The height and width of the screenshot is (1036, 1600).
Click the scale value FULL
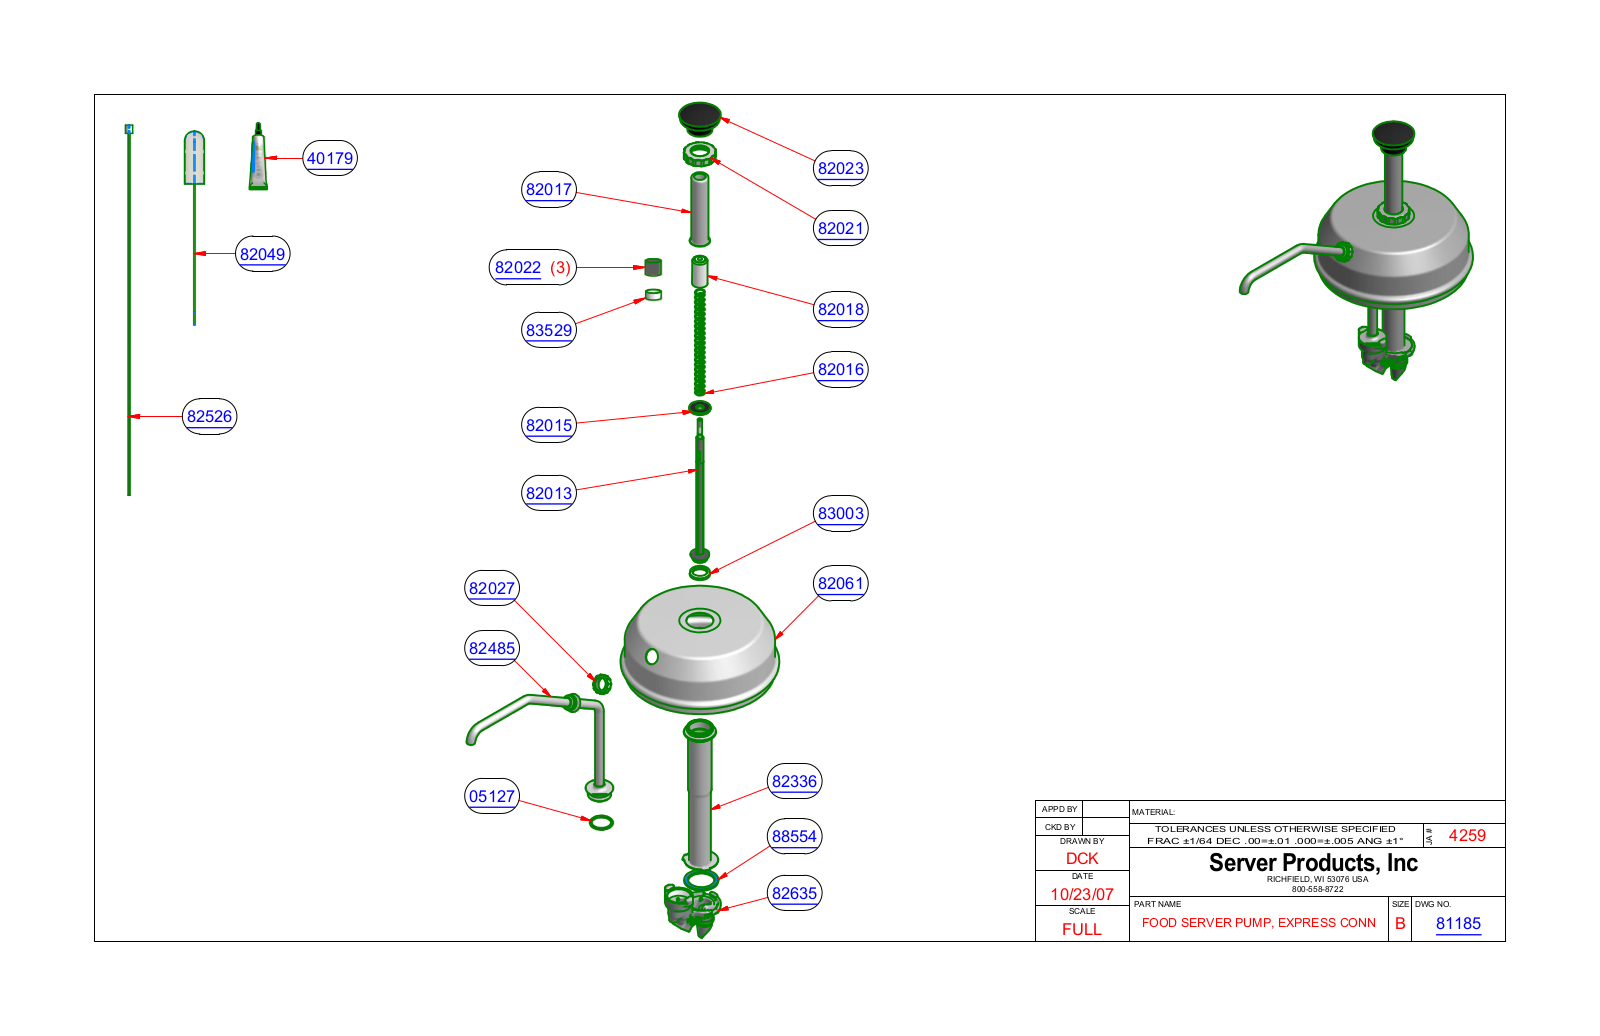tap(1082, 929)
